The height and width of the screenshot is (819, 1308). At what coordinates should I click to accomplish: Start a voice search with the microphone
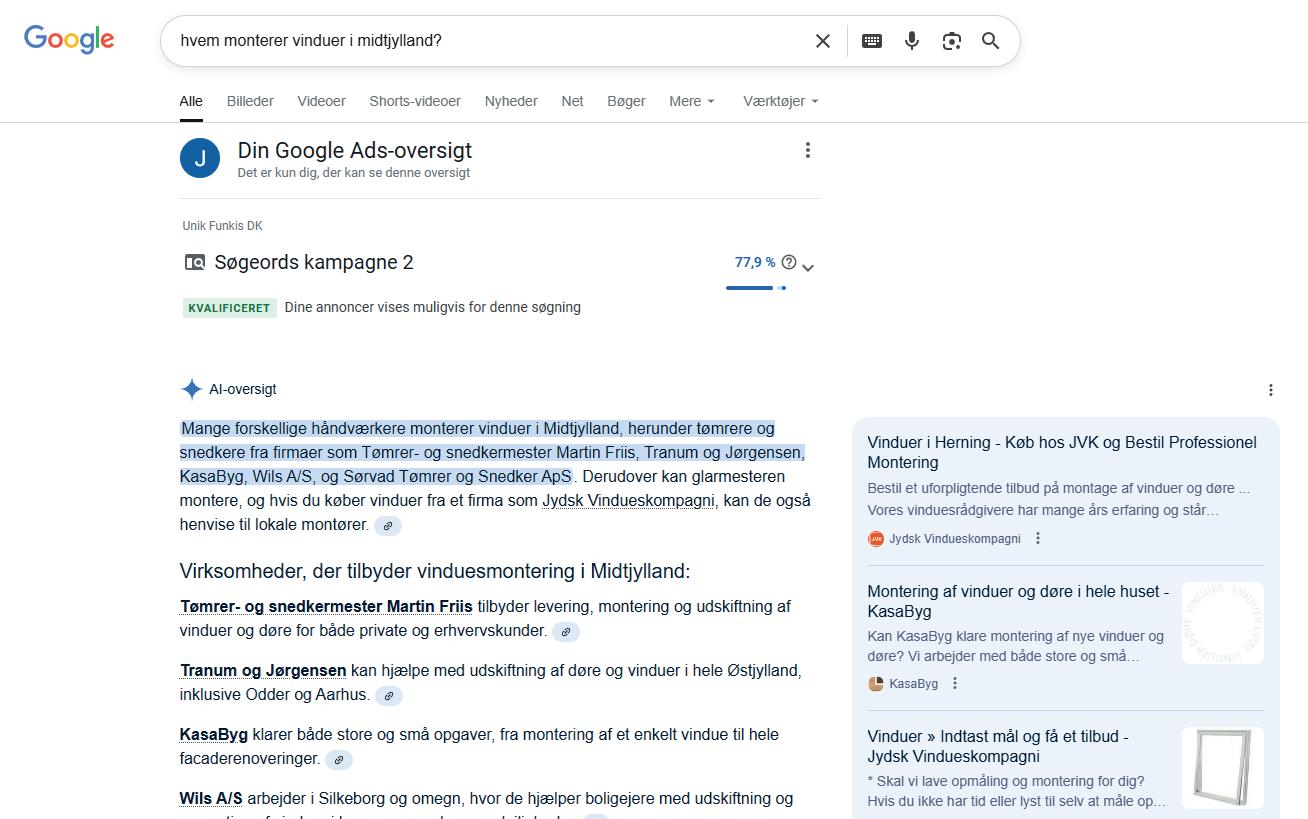coord(912,41)
